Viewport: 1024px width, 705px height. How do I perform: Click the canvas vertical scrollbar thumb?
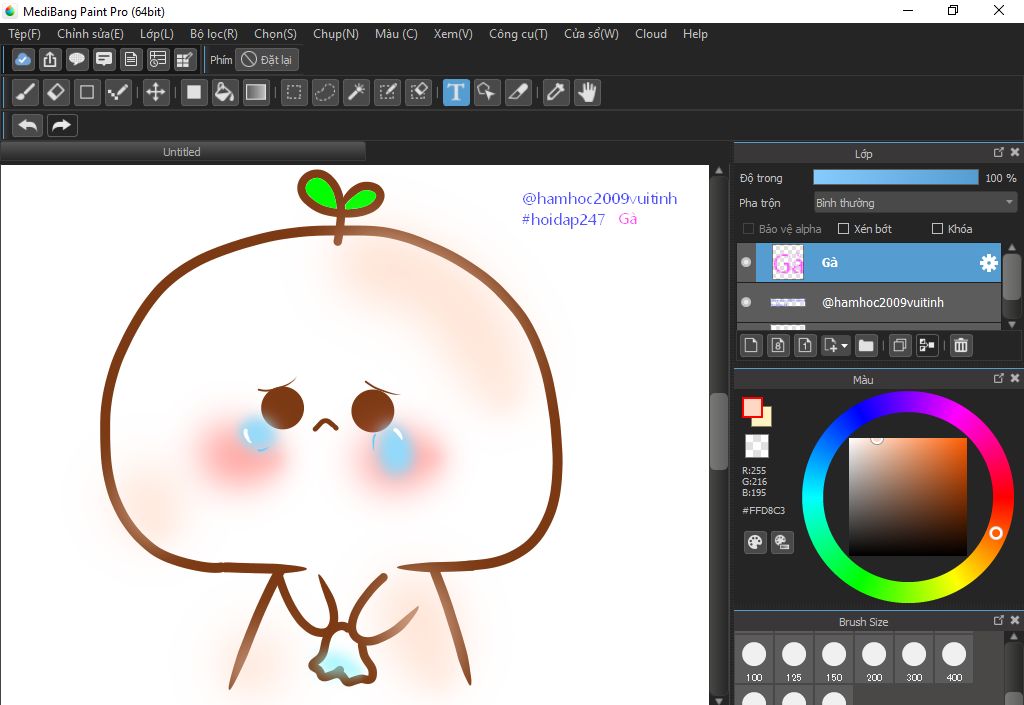tap(718, 431)
